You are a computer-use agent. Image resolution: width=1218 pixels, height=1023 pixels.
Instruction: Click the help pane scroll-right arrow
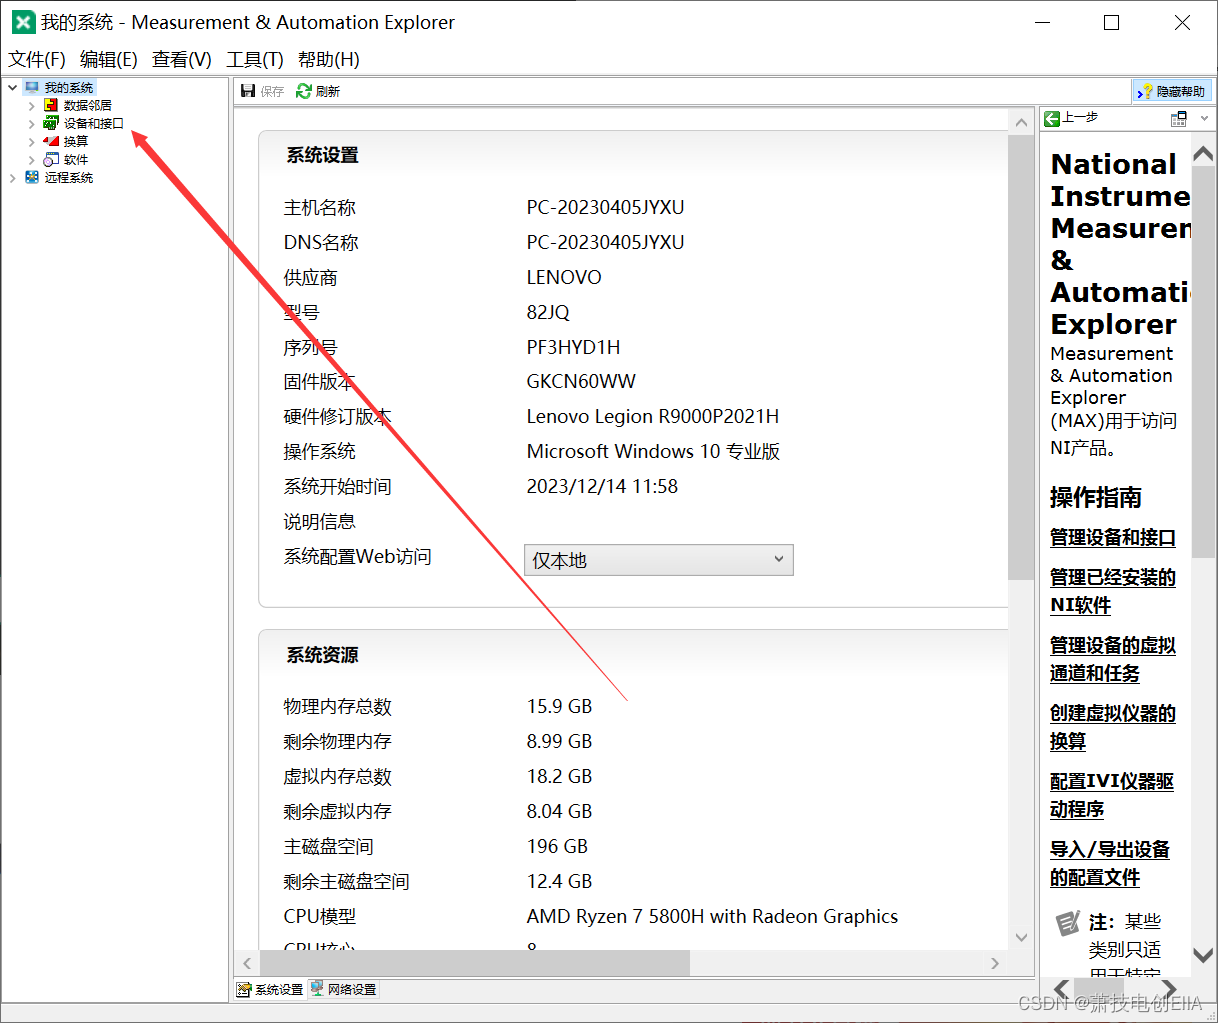(x=1169, y=990)
